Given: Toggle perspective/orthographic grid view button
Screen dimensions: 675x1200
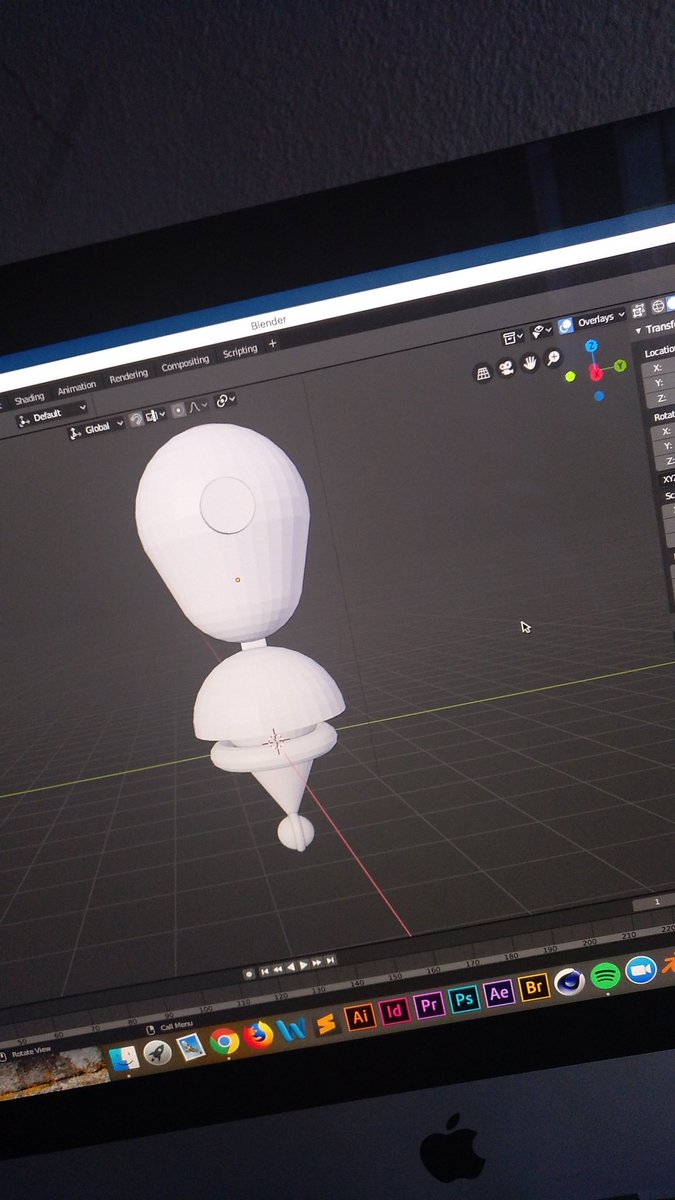Looking at the screenshot, I should point(484,374).
